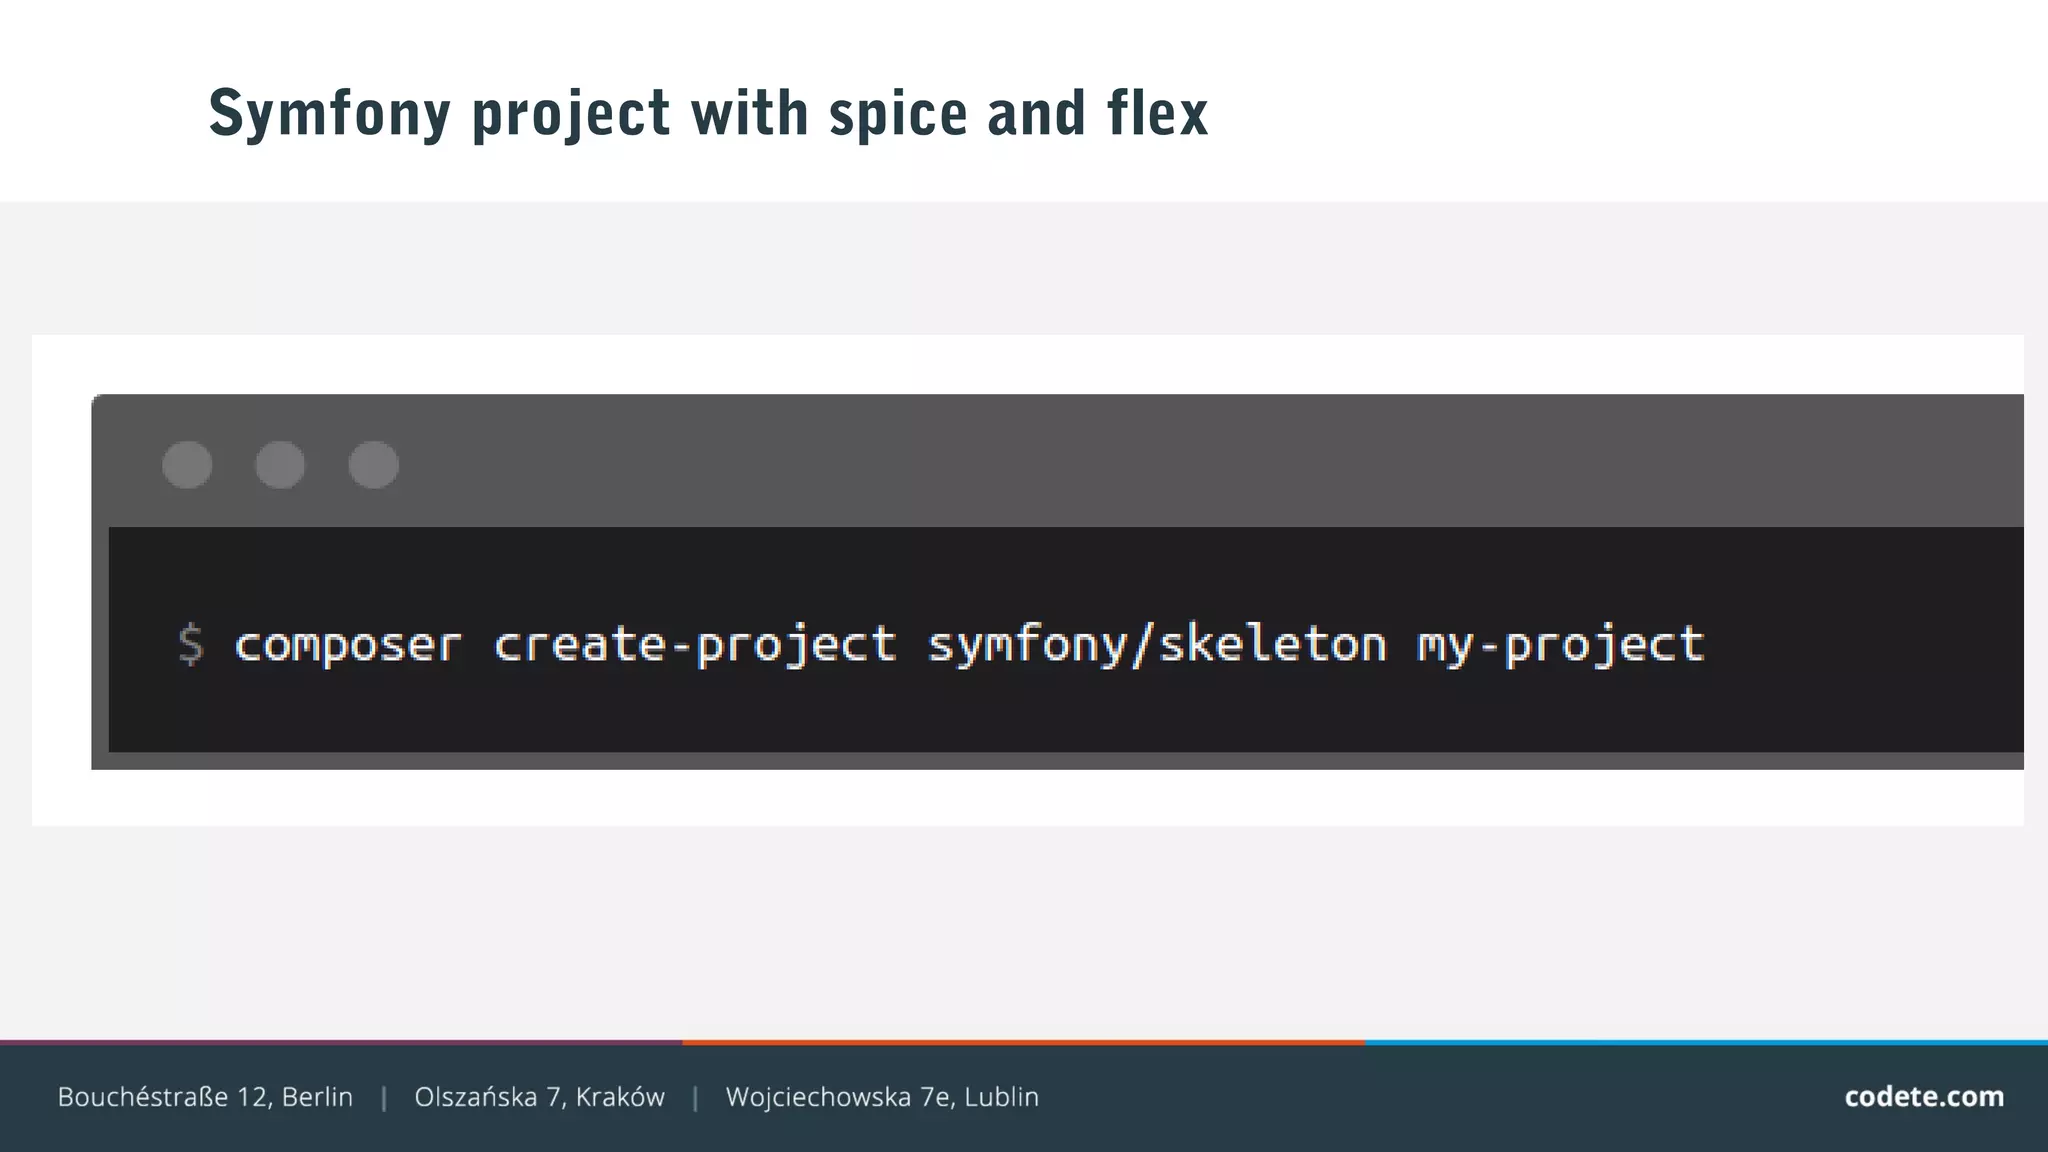Click the third gray terminal window dot
Image resolution: width=2048 pixels, height=1152 pixels.
tap(373, 465)
